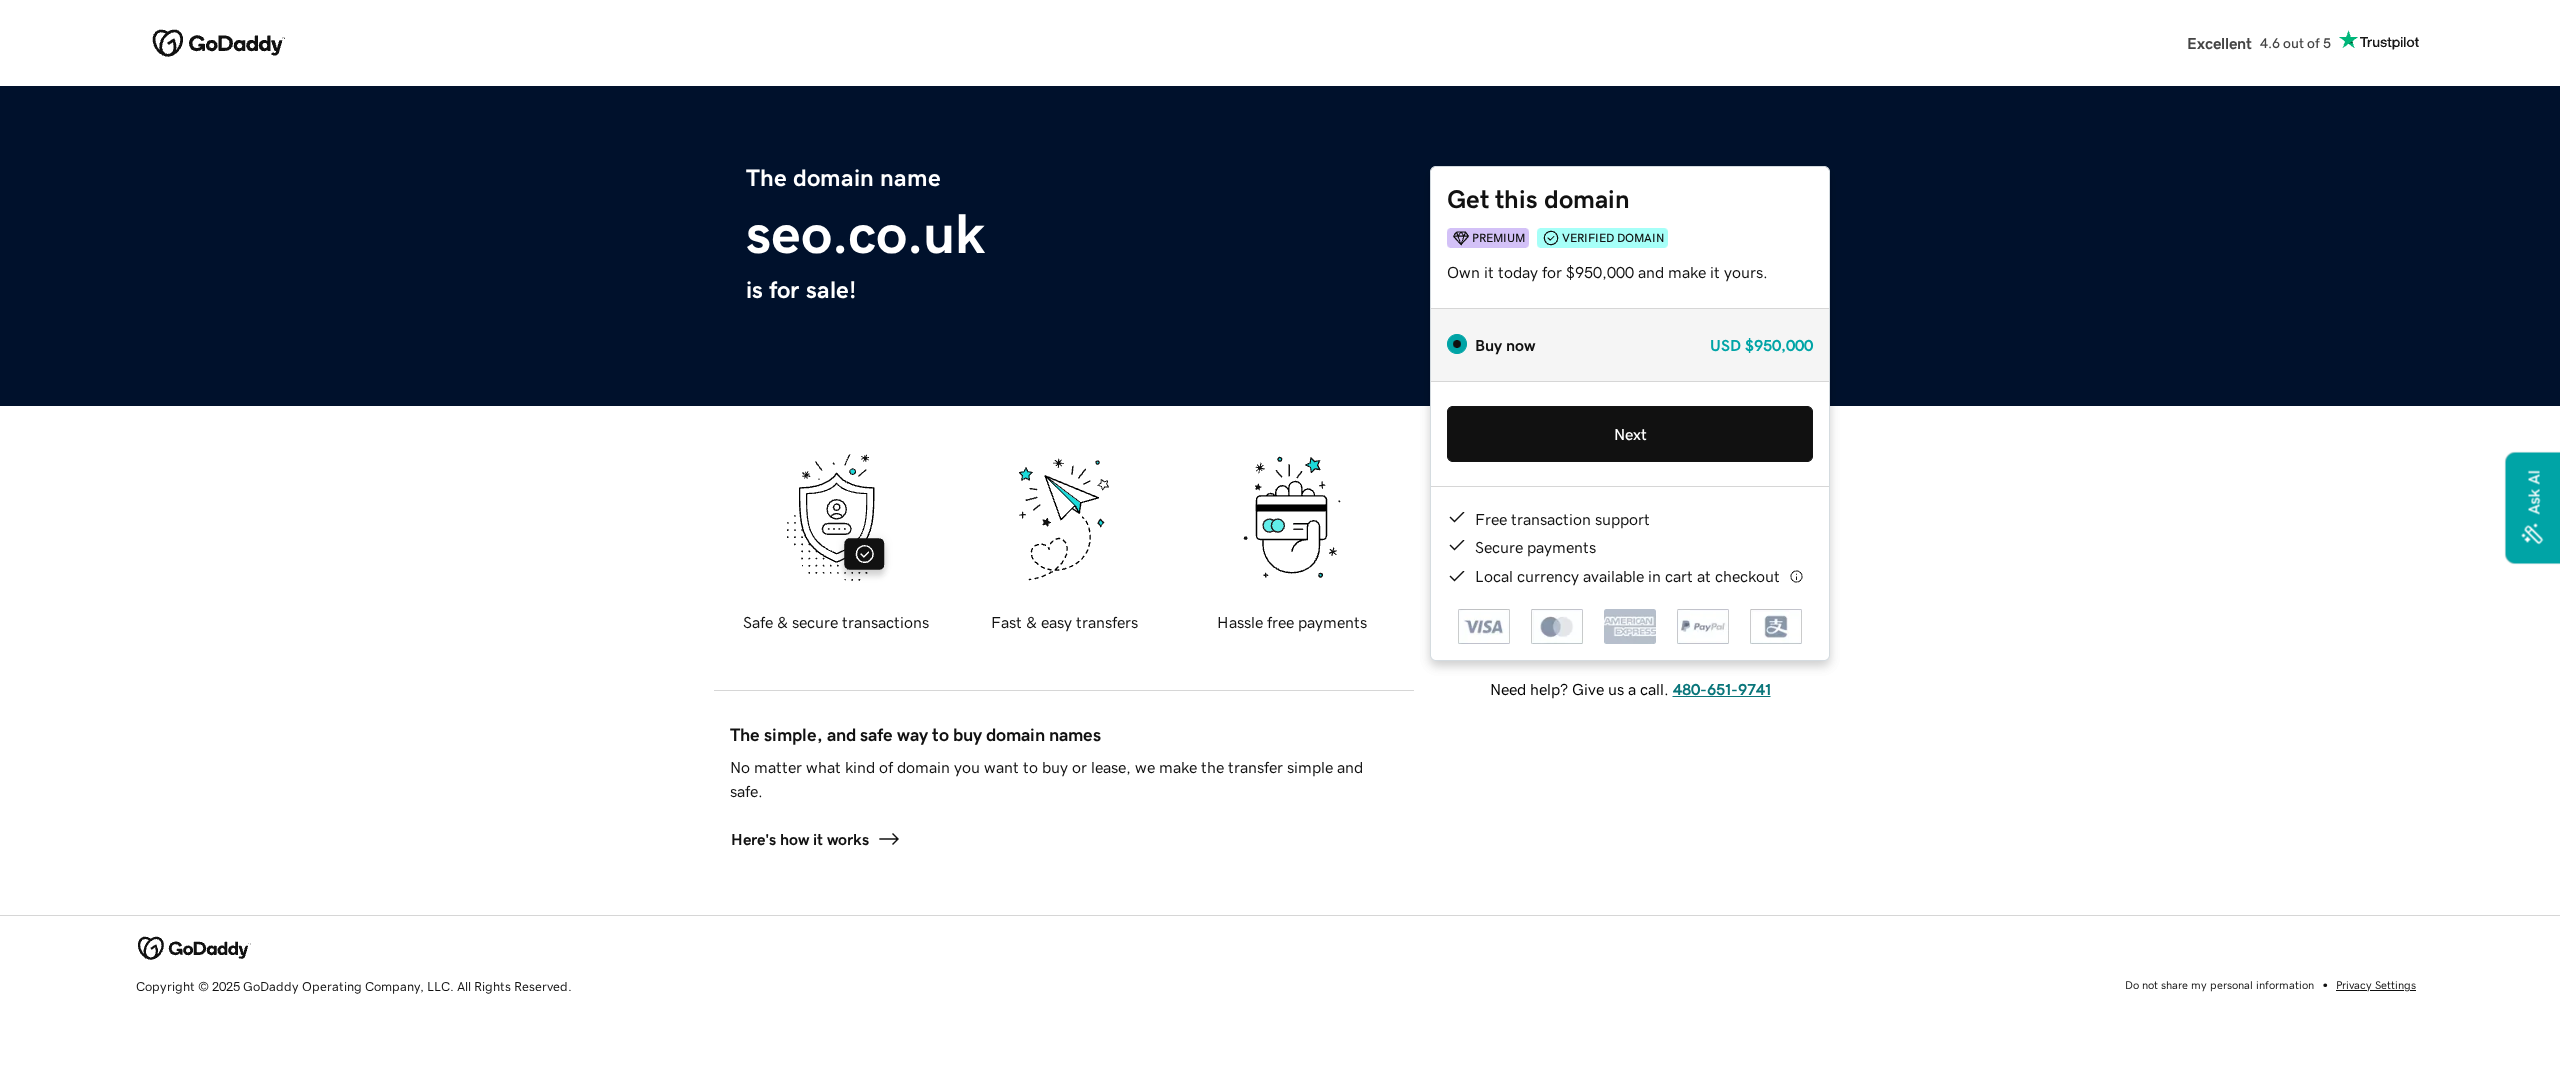Select the American Express payment icon

[1629, 626]
